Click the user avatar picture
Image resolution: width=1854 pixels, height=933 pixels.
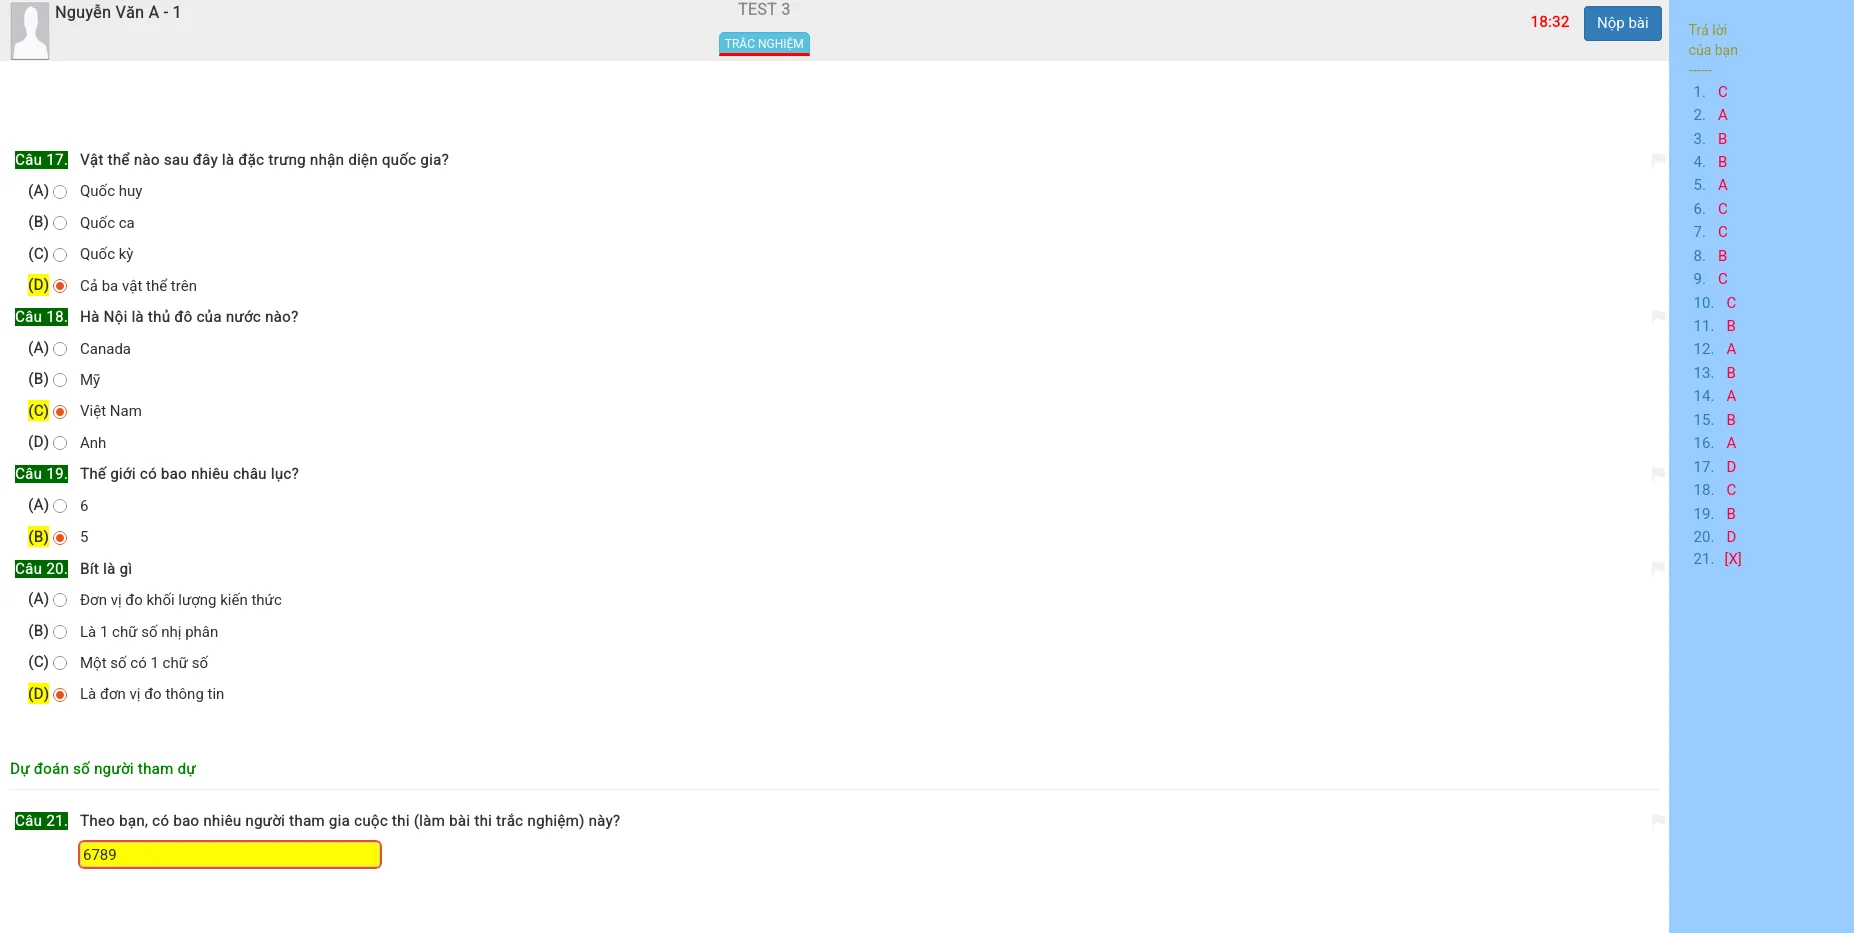(30, 31)
